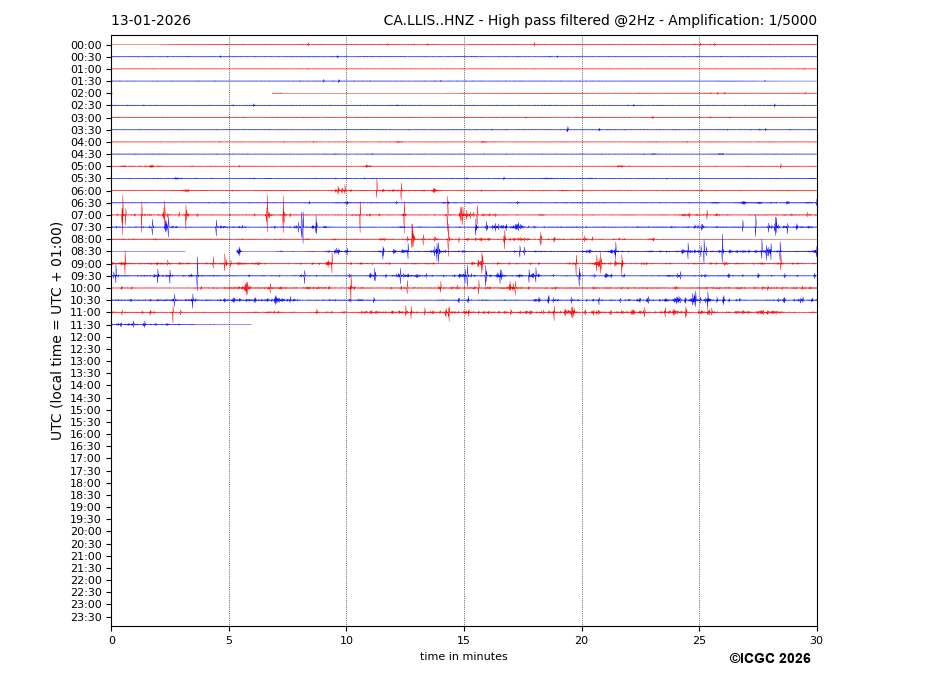This screenshot has width=927, height=696.
Task: Click the vertical UTC local time axis label
Action: (57, 330)
